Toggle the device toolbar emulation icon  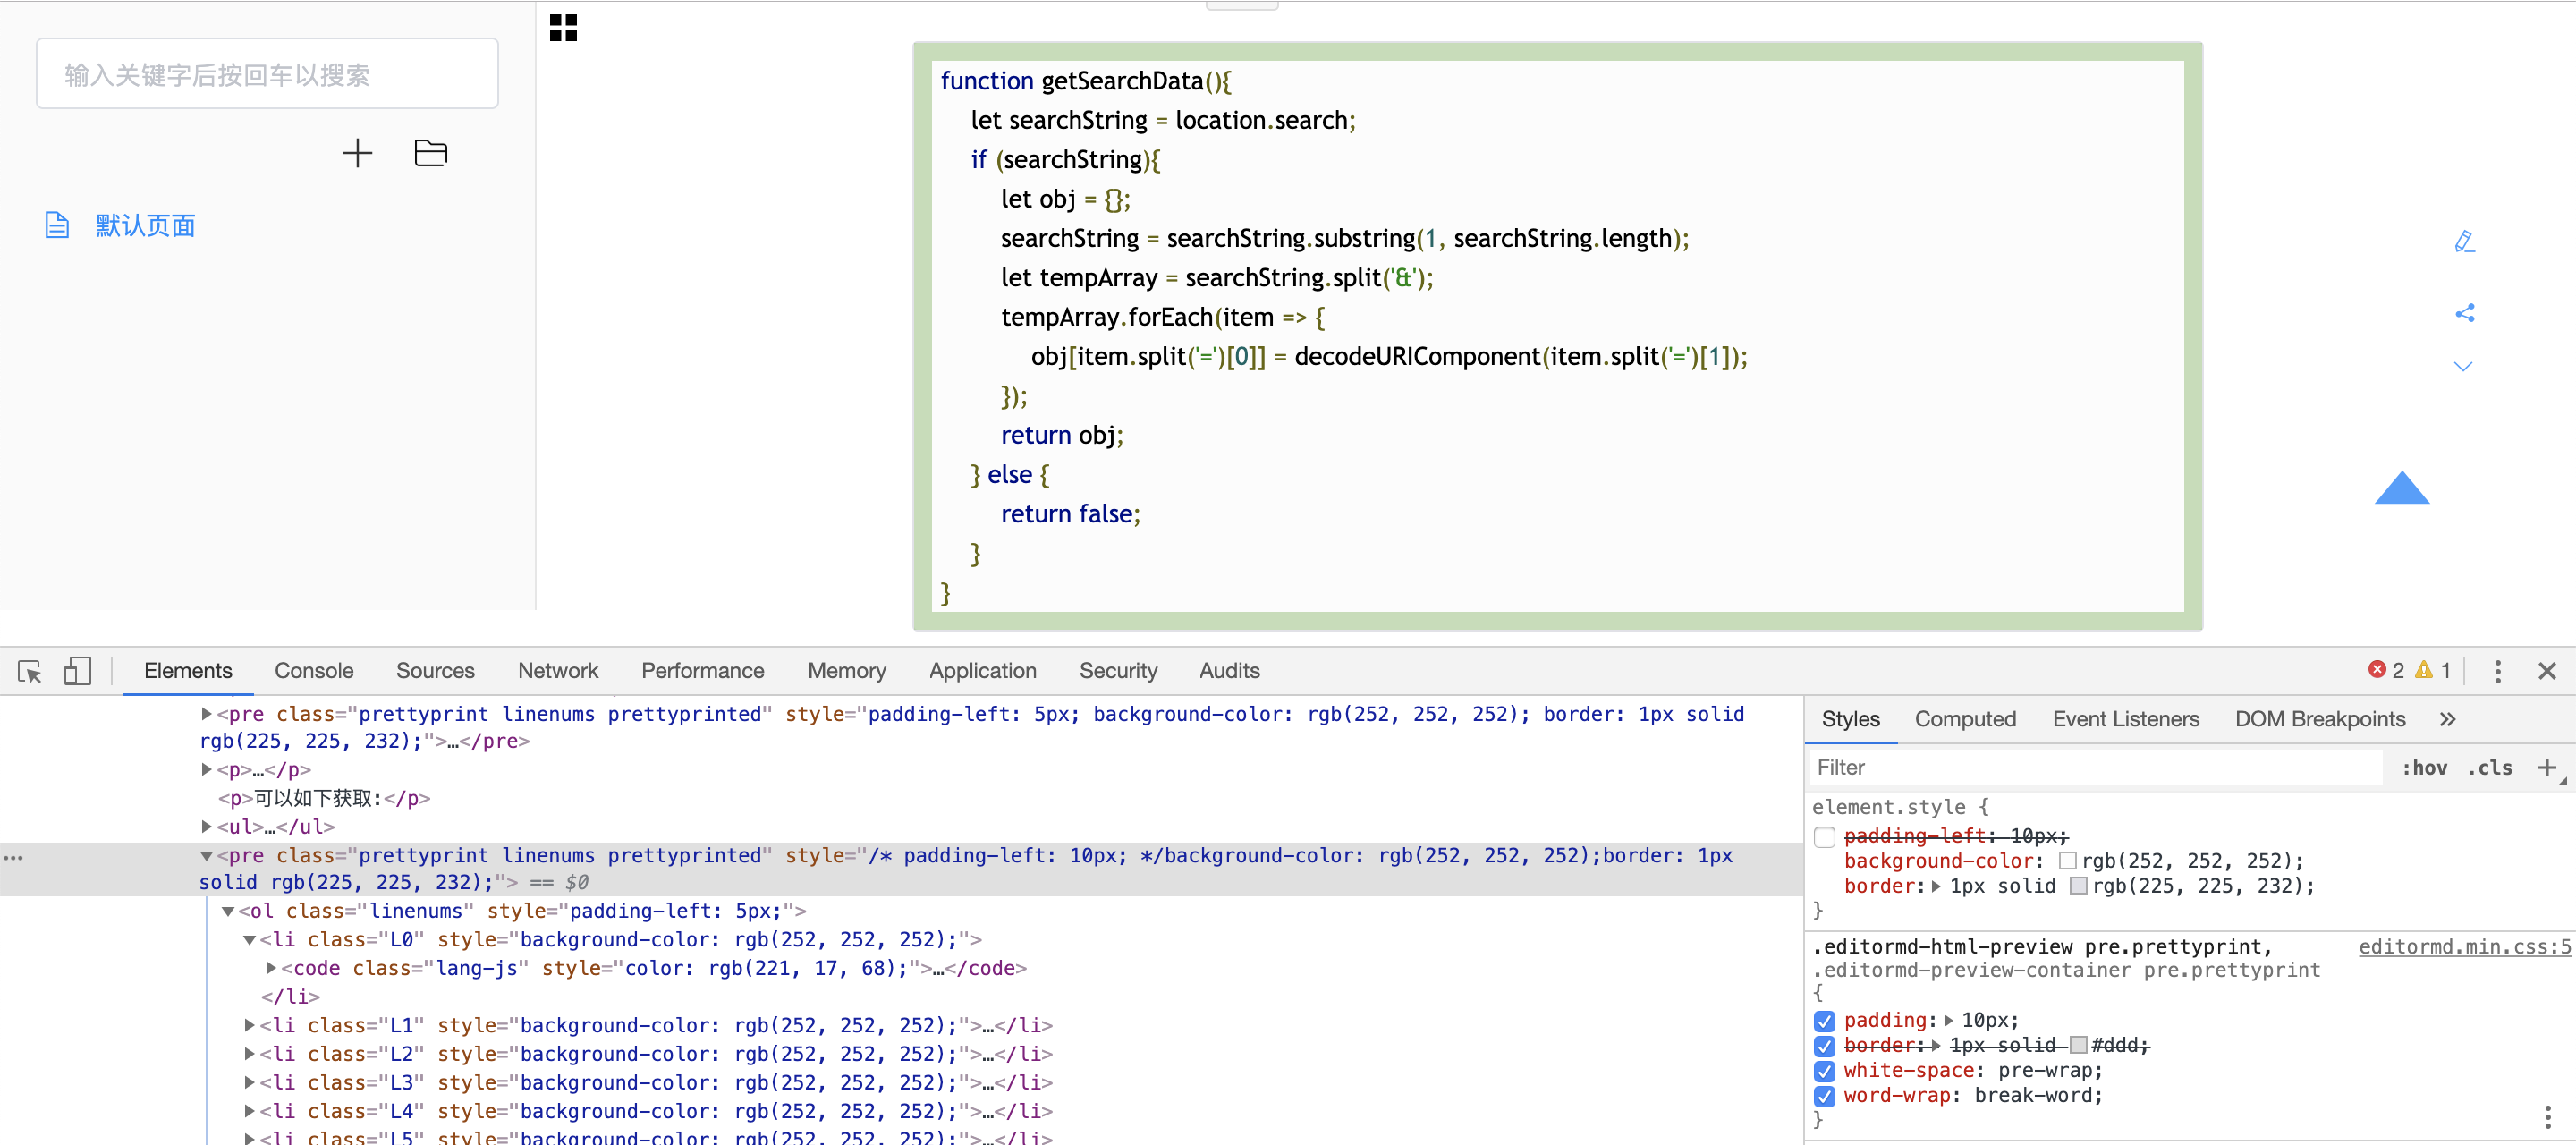78,671
